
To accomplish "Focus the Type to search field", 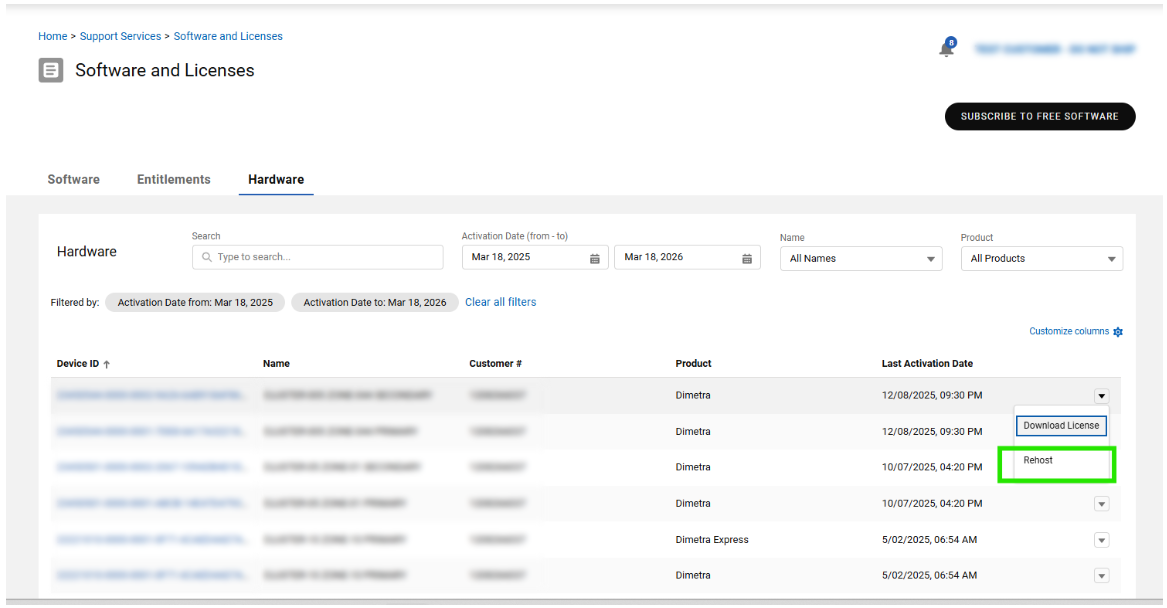I will click(x=318, y=257).
